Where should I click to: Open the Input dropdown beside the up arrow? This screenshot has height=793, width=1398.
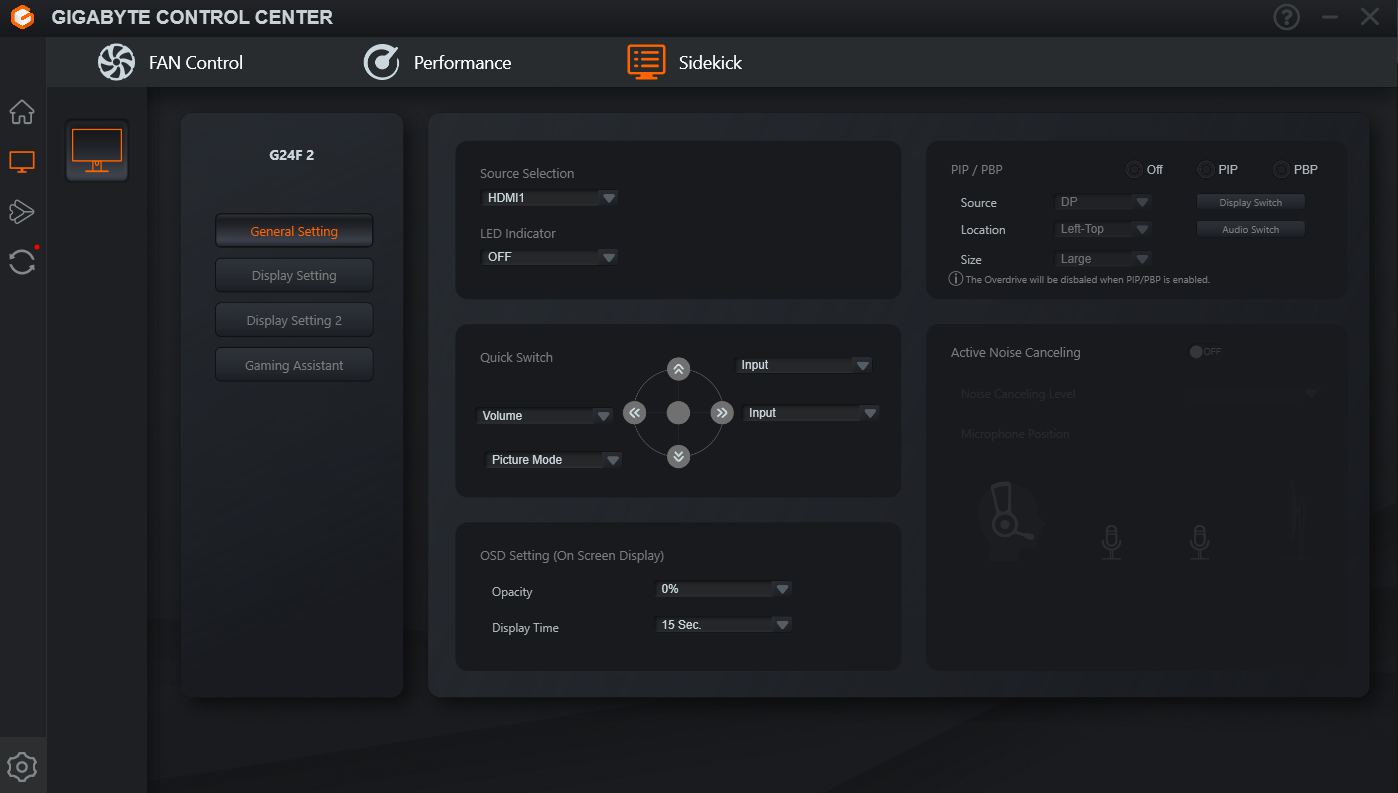pyautogui.click(x=804, y=365)
